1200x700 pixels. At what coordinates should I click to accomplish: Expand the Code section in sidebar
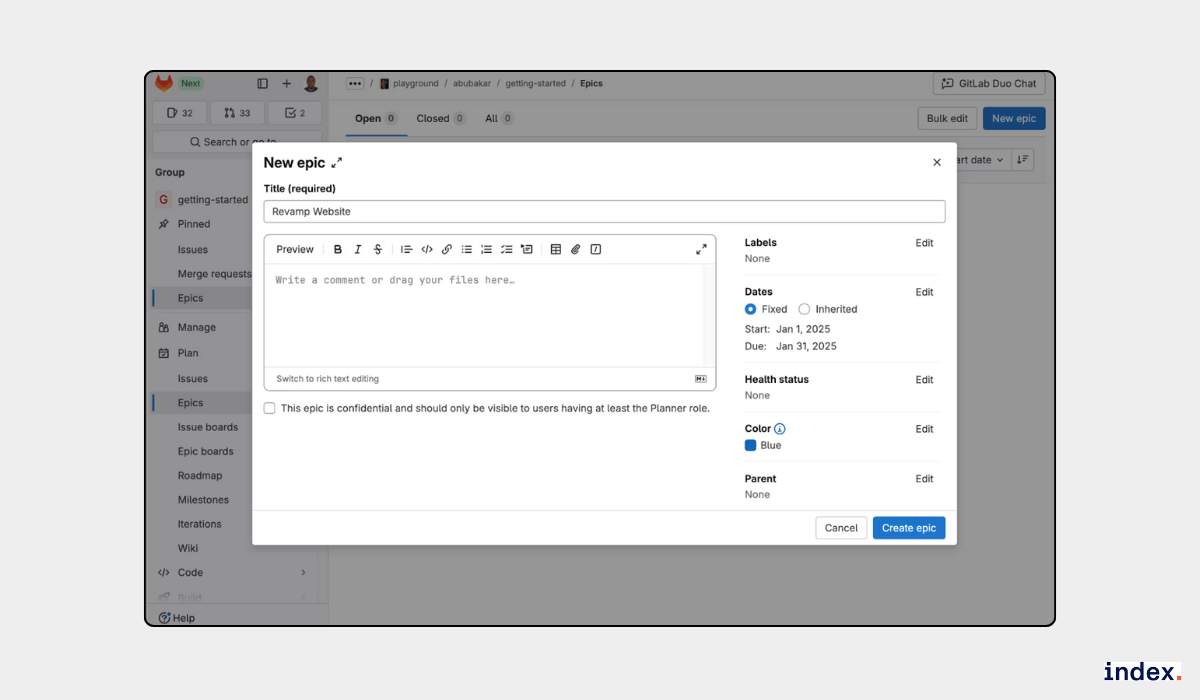coord(302,573)
